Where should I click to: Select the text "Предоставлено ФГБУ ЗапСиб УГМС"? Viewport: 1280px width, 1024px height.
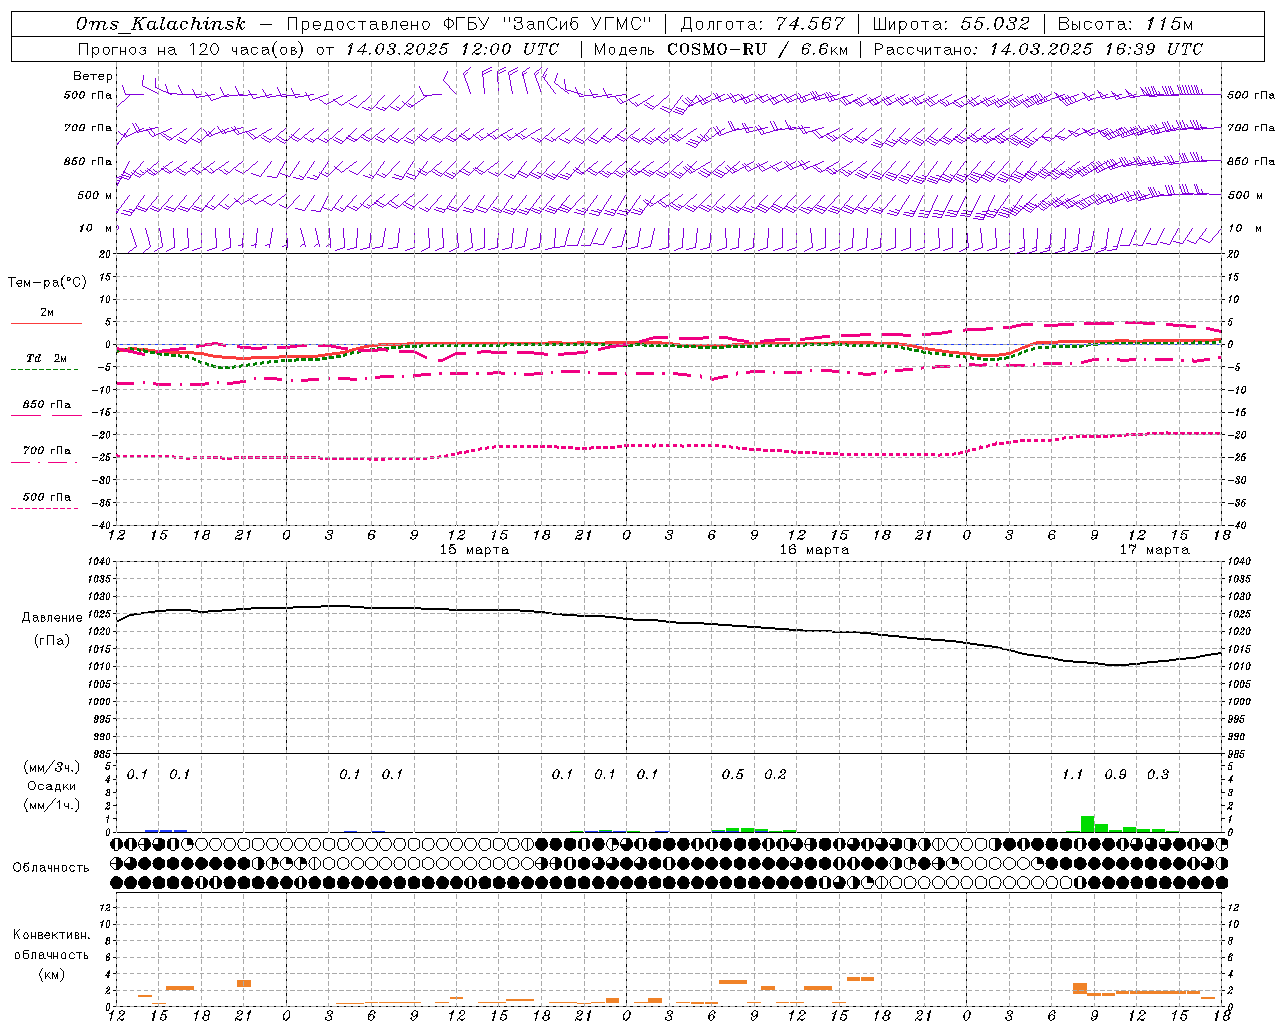[470, 25]
